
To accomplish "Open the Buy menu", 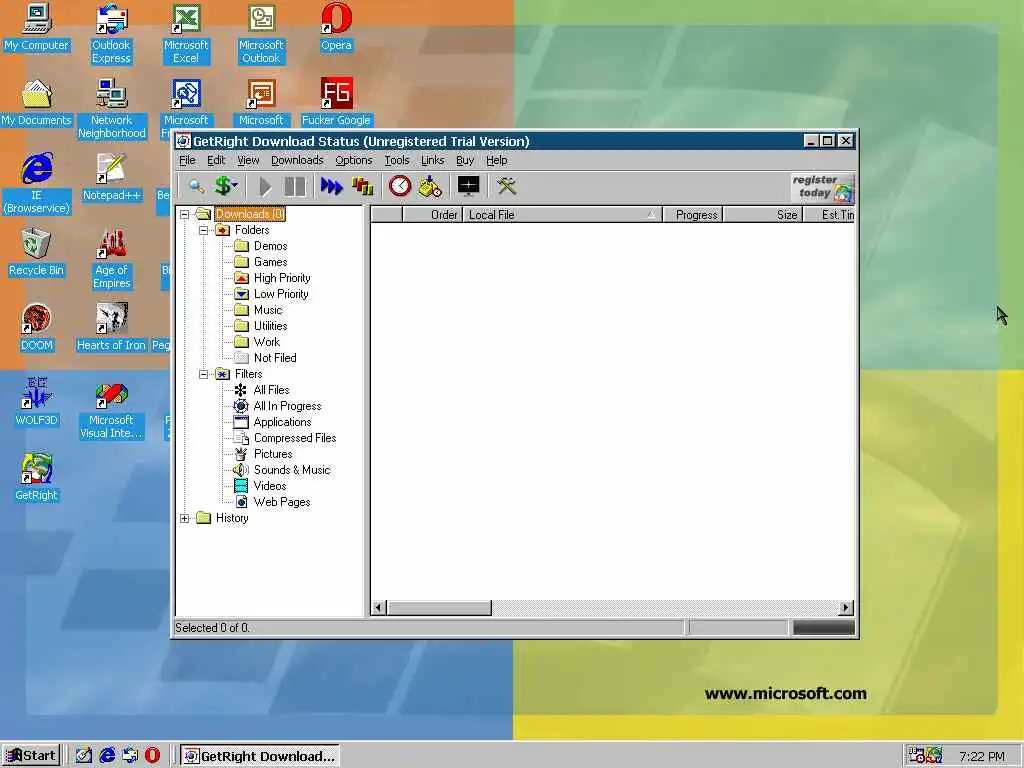I will pos(465,160).
